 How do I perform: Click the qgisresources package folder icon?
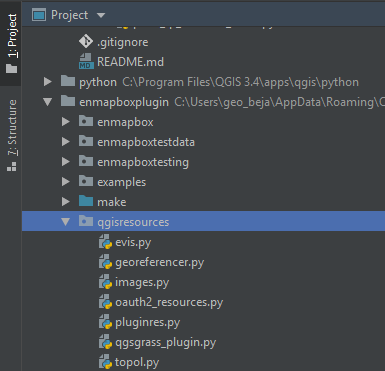coord(86,221)
